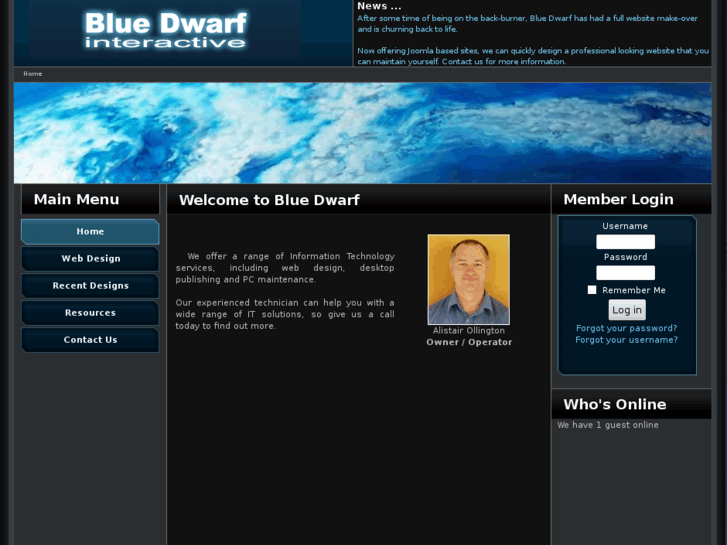Open the Web Design menu item
Viewport: 727px width, 545px height.
point(90,258)
